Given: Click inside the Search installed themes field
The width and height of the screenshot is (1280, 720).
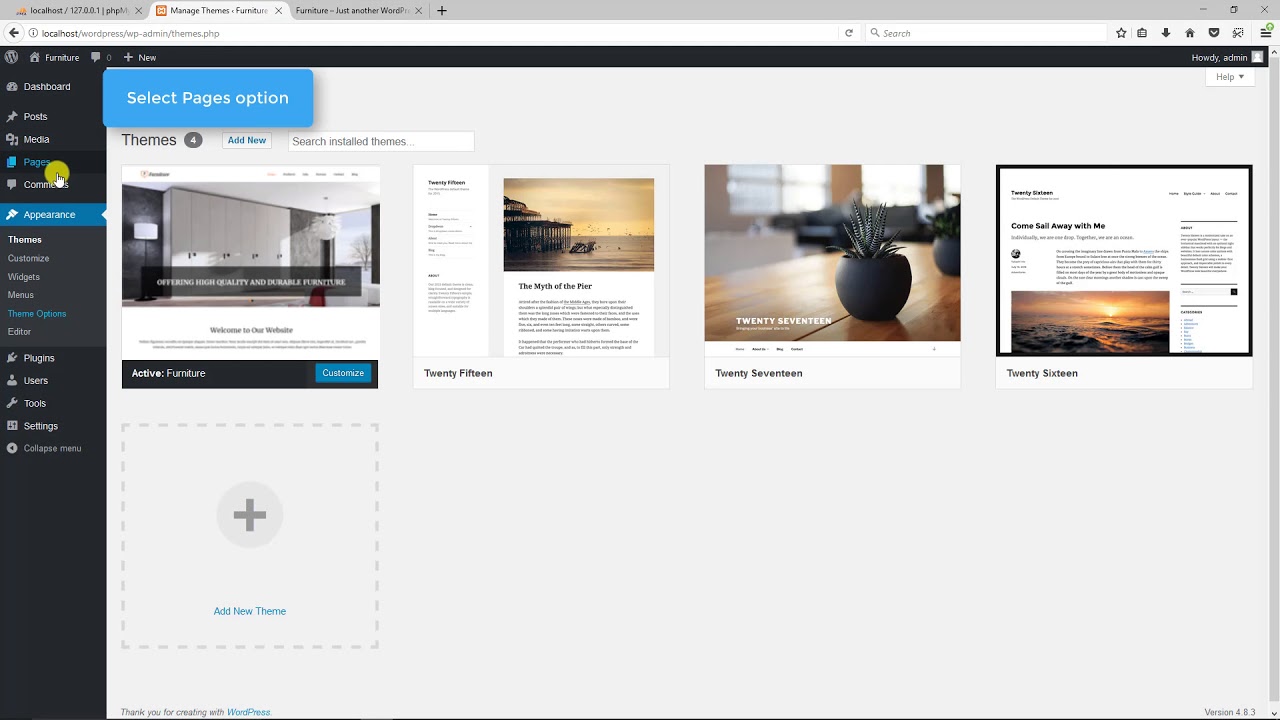Looking at the screenshot, I should (x=380, y=141).
